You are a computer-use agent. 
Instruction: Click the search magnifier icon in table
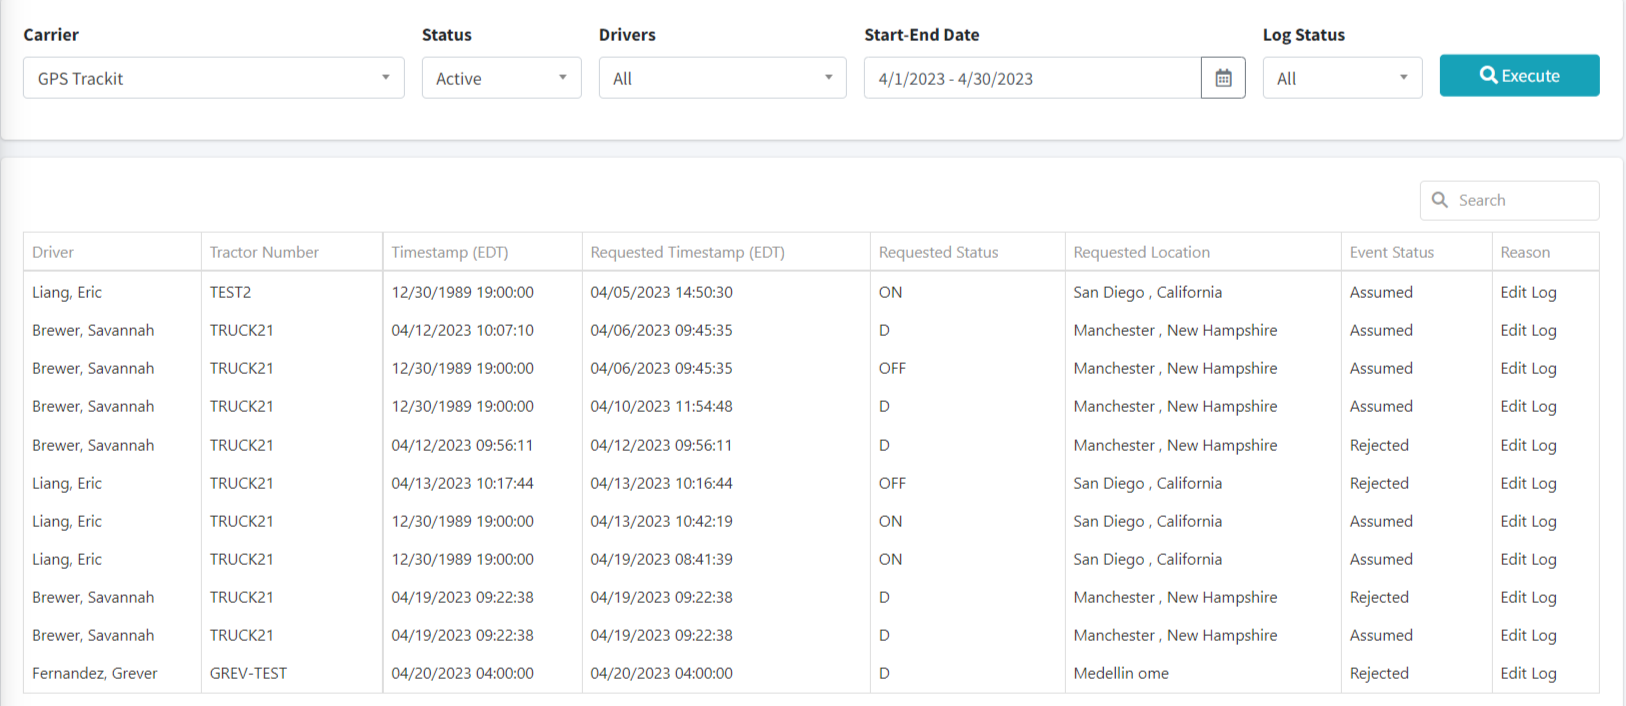coord(1440,200)
